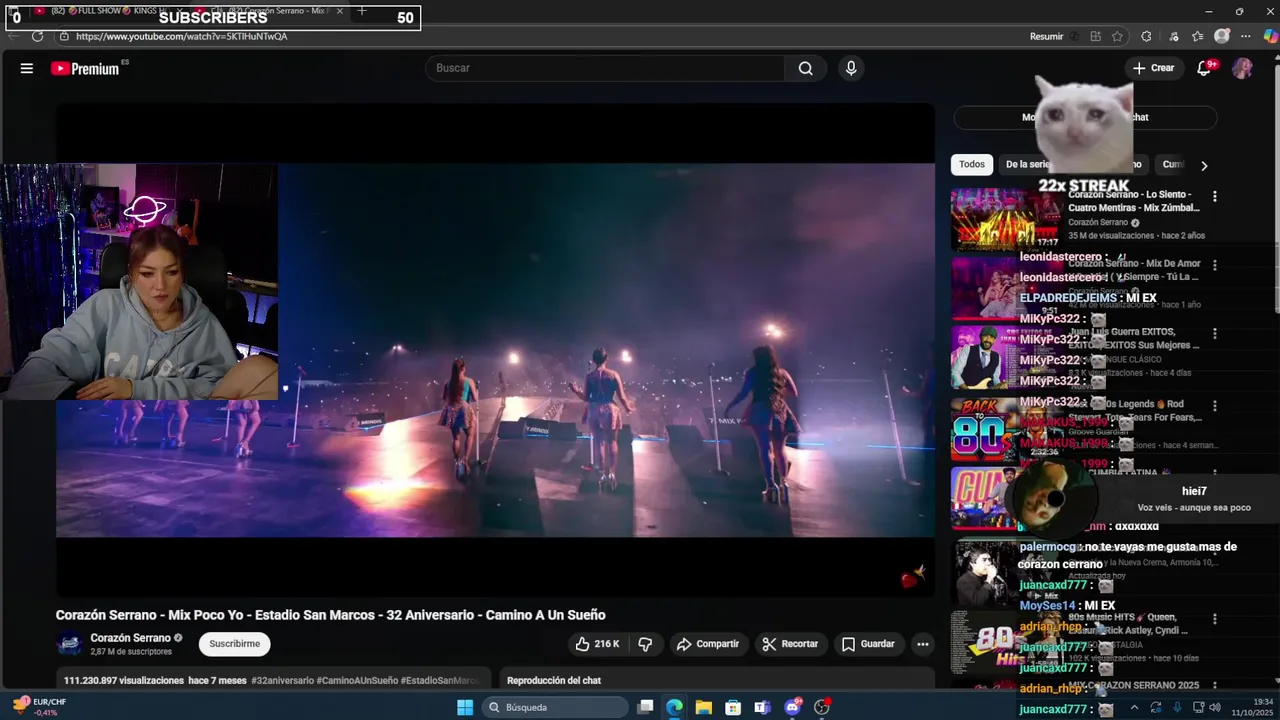Click the search magnifier button

[805, 68]
